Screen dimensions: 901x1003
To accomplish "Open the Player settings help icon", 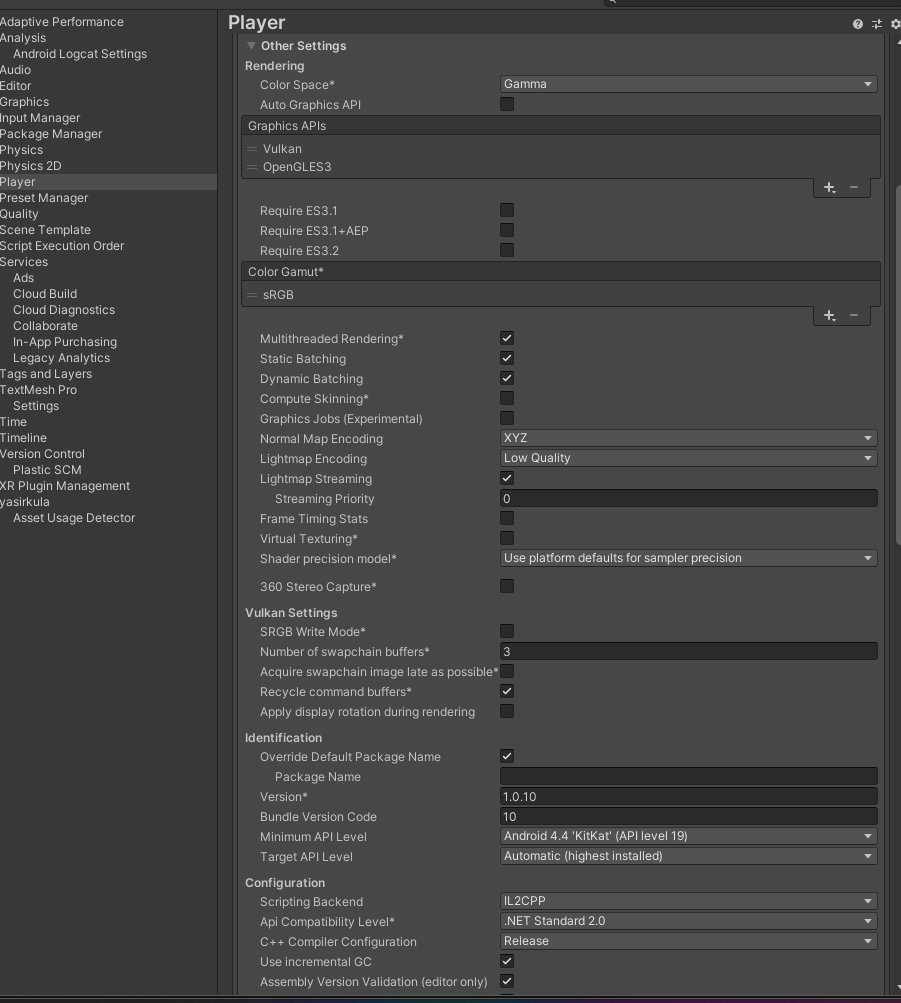I will pos(858,24).
